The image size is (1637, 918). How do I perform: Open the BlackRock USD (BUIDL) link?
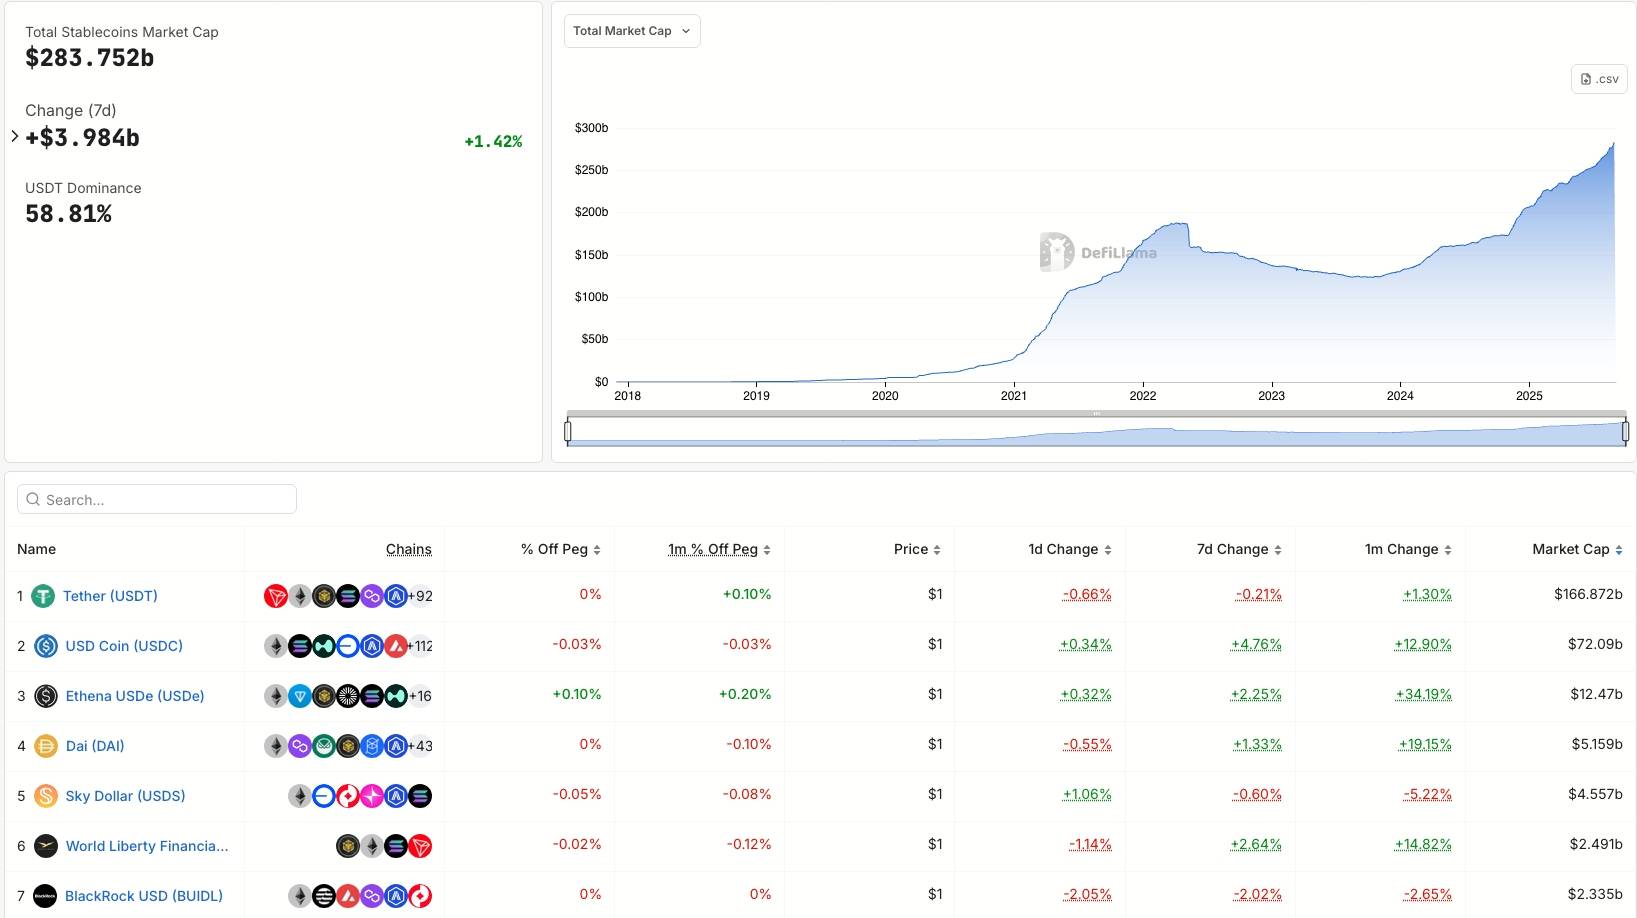144,896
